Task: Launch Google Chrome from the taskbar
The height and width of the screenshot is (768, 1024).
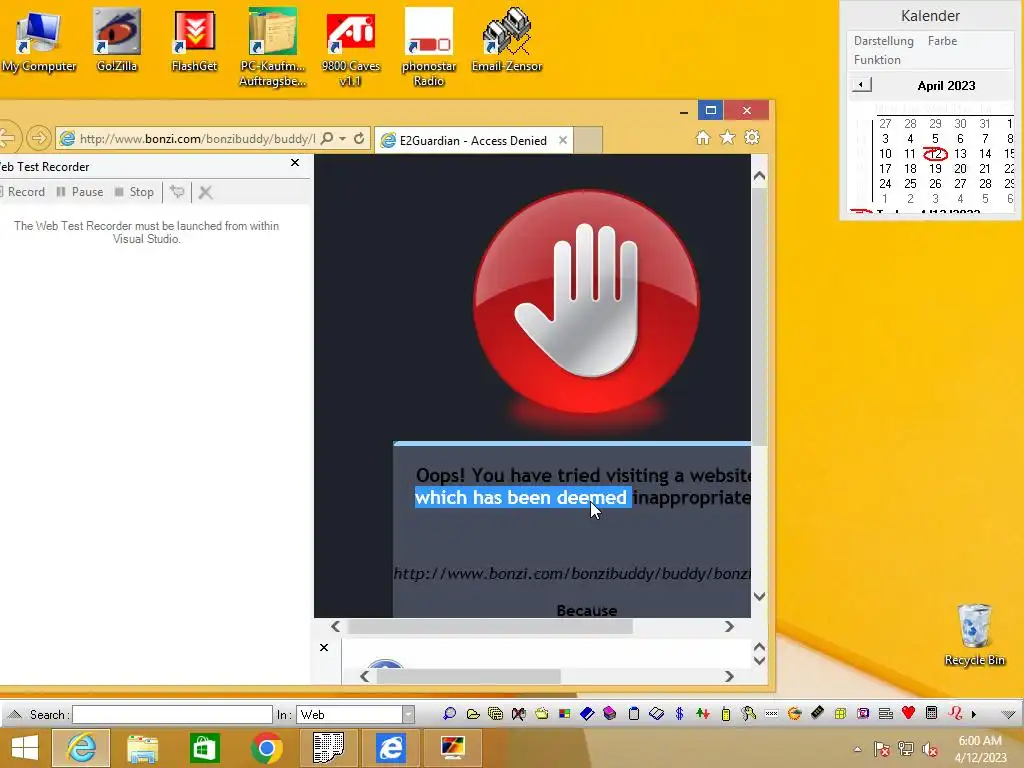Action: coord(266,748)
